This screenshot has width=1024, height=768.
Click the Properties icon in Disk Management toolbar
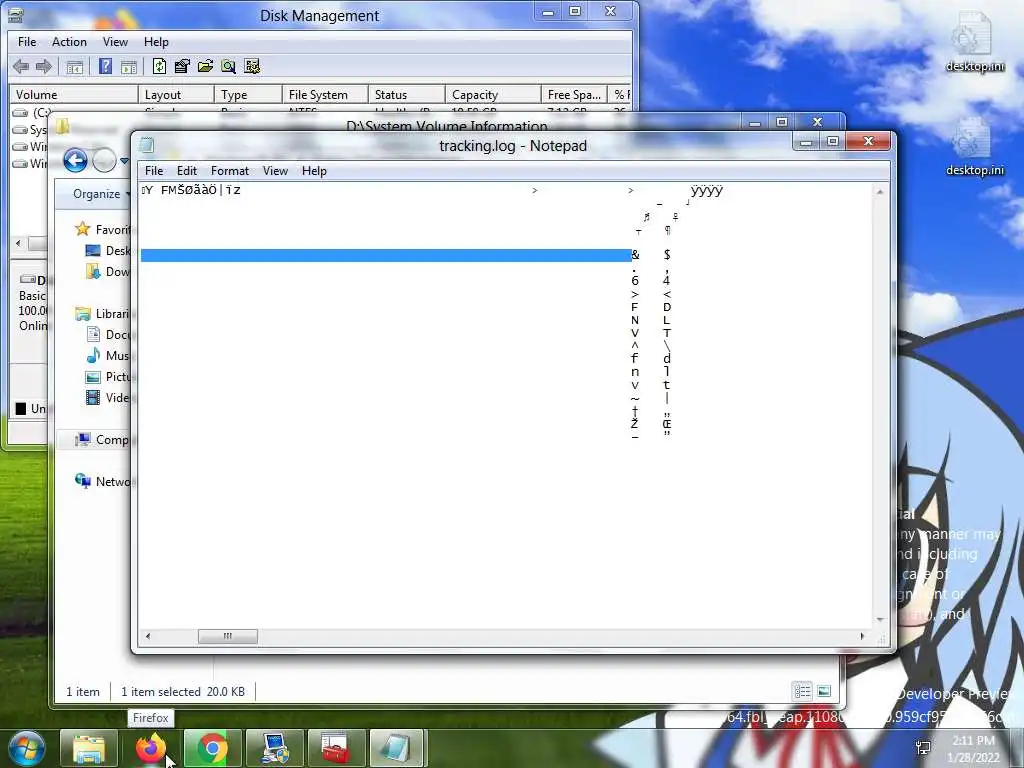[x=182, y=67]
